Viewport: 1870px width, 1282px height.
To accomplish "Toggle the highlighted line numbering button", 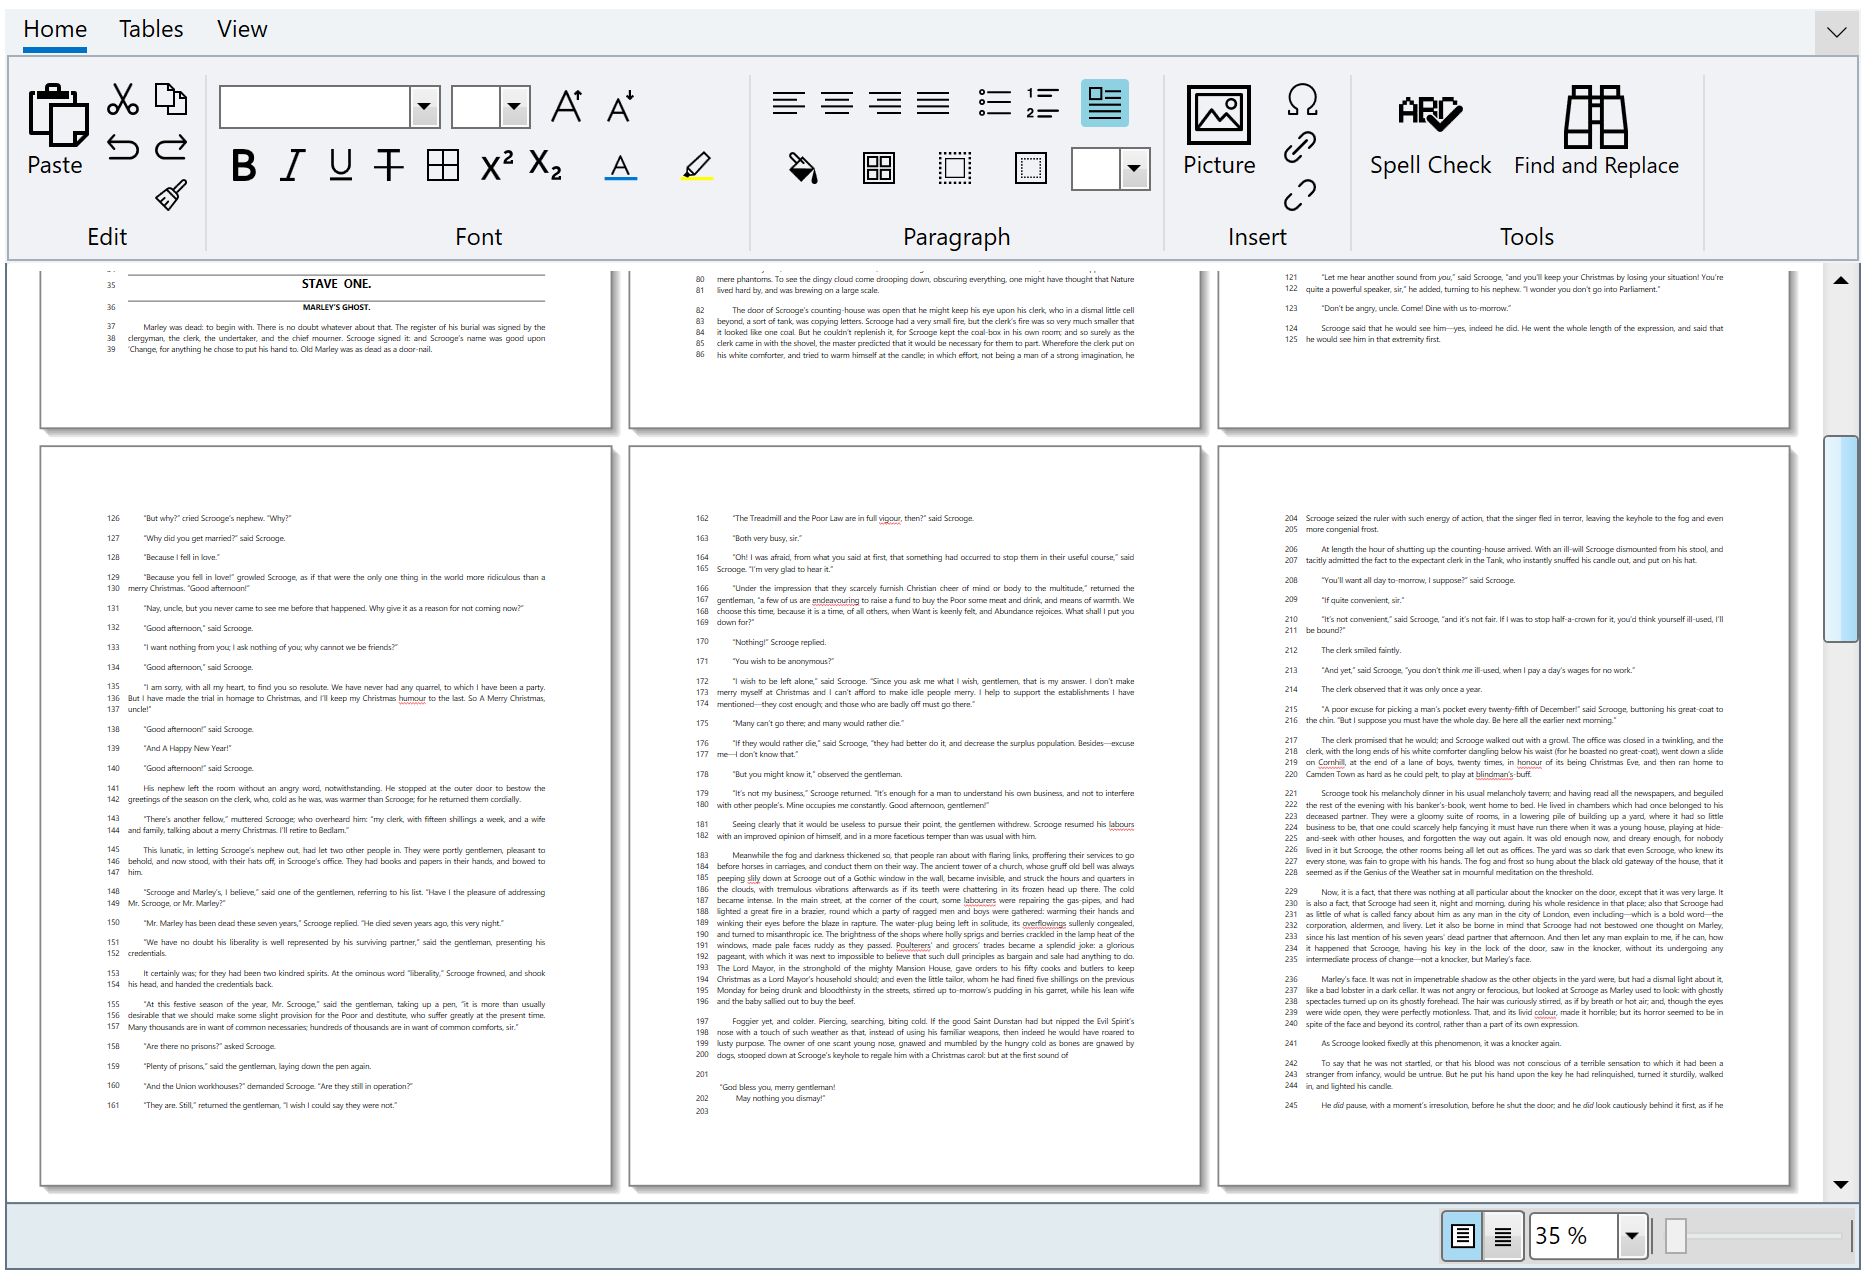I will point(1105,103).
